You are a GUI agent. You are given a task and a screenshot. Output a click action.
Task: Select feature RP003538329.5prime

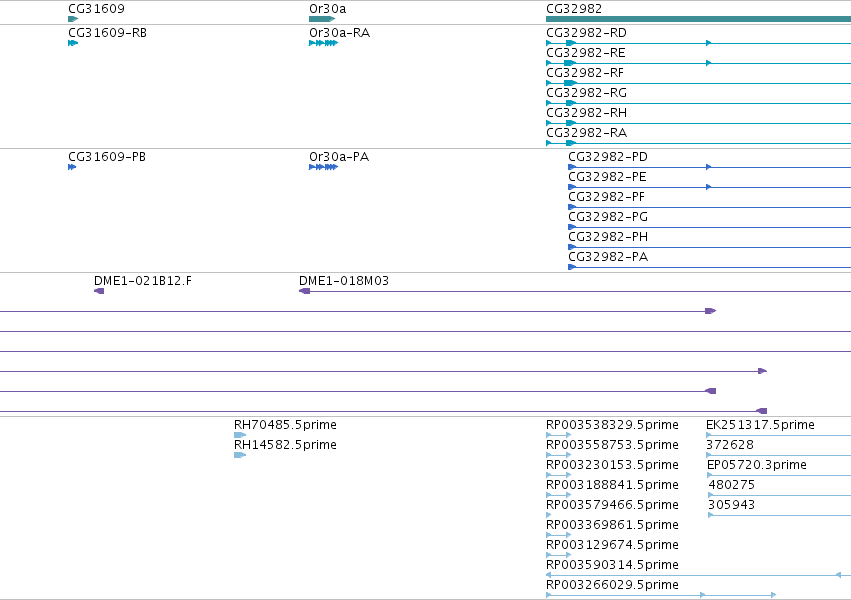point(612,425)
